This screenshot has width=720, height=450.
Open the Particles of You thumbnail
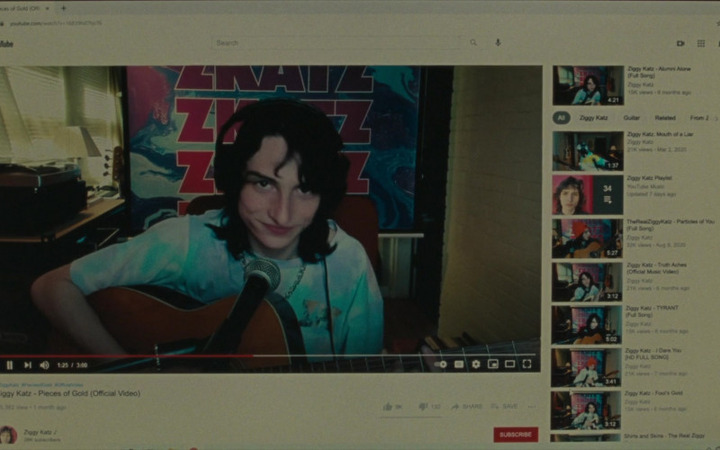587,238
